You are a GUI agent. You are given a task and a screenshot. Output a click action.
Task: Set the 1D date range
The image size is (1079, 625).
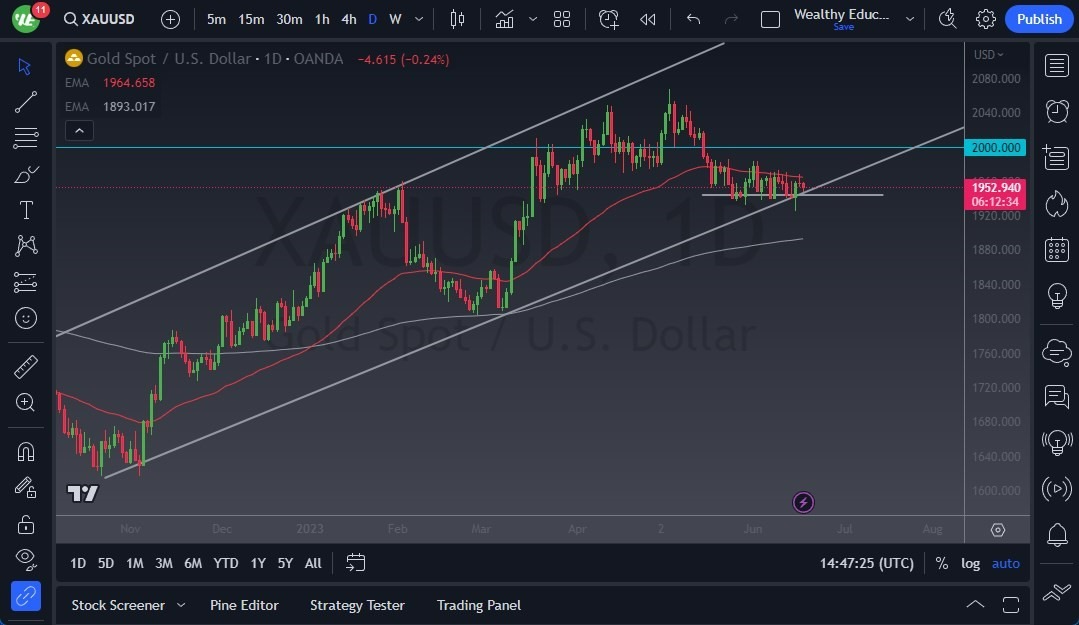coord(78,563)
